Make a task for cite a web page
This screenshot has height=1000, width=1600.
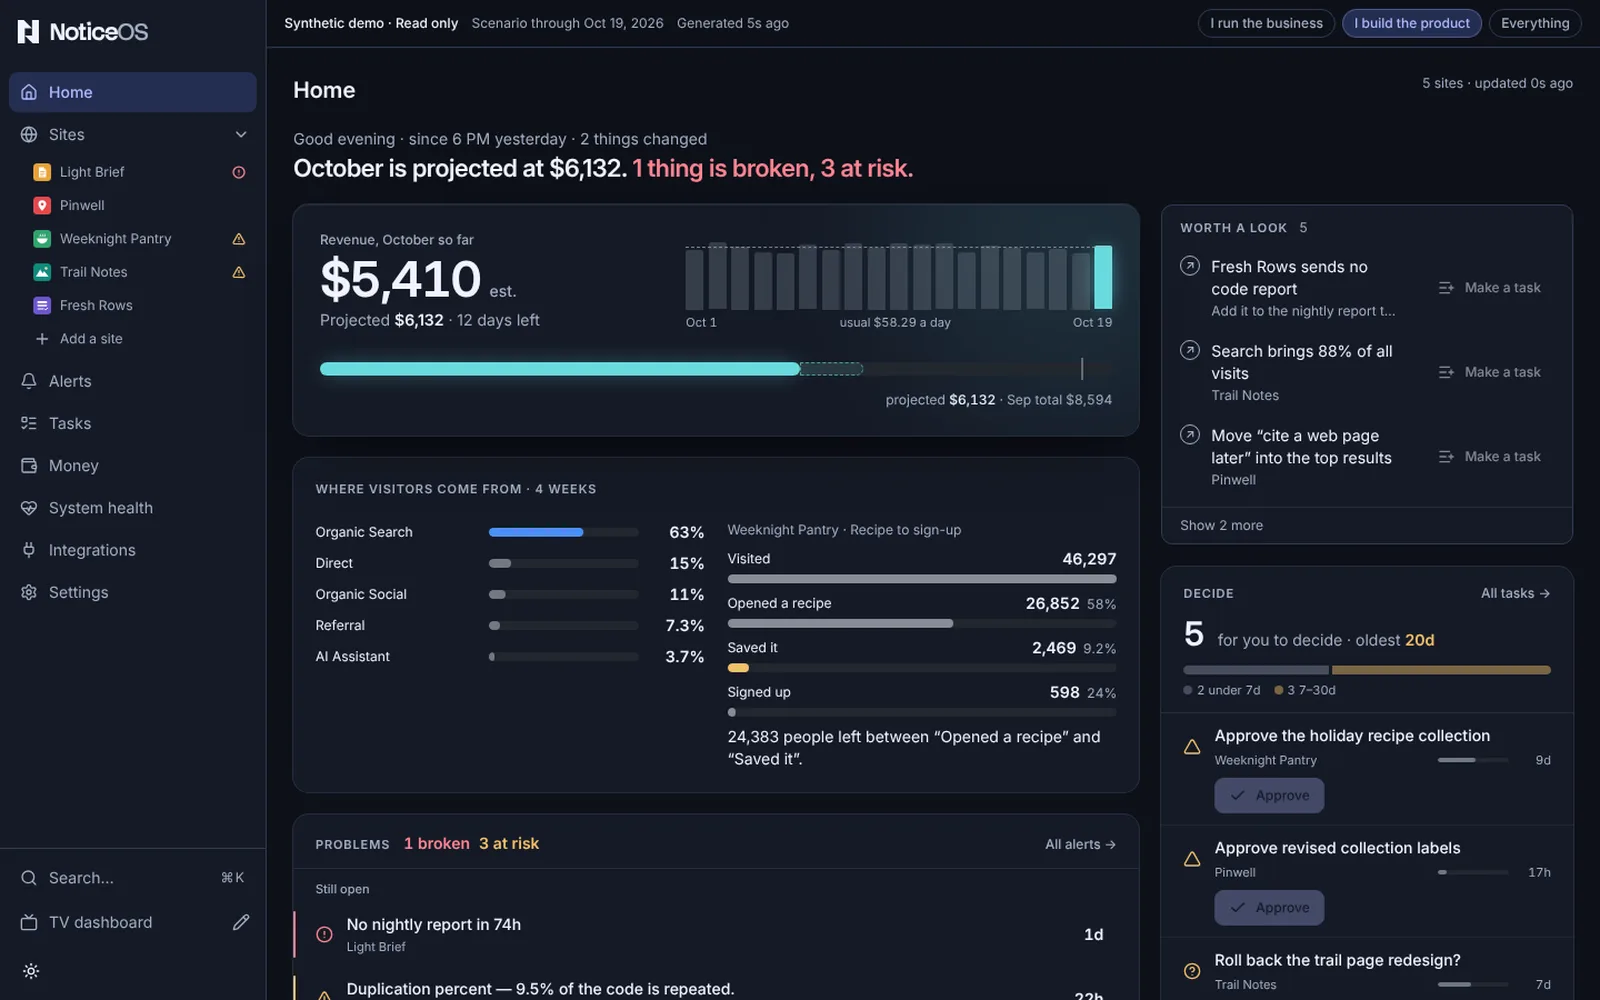coord(1489,457)
